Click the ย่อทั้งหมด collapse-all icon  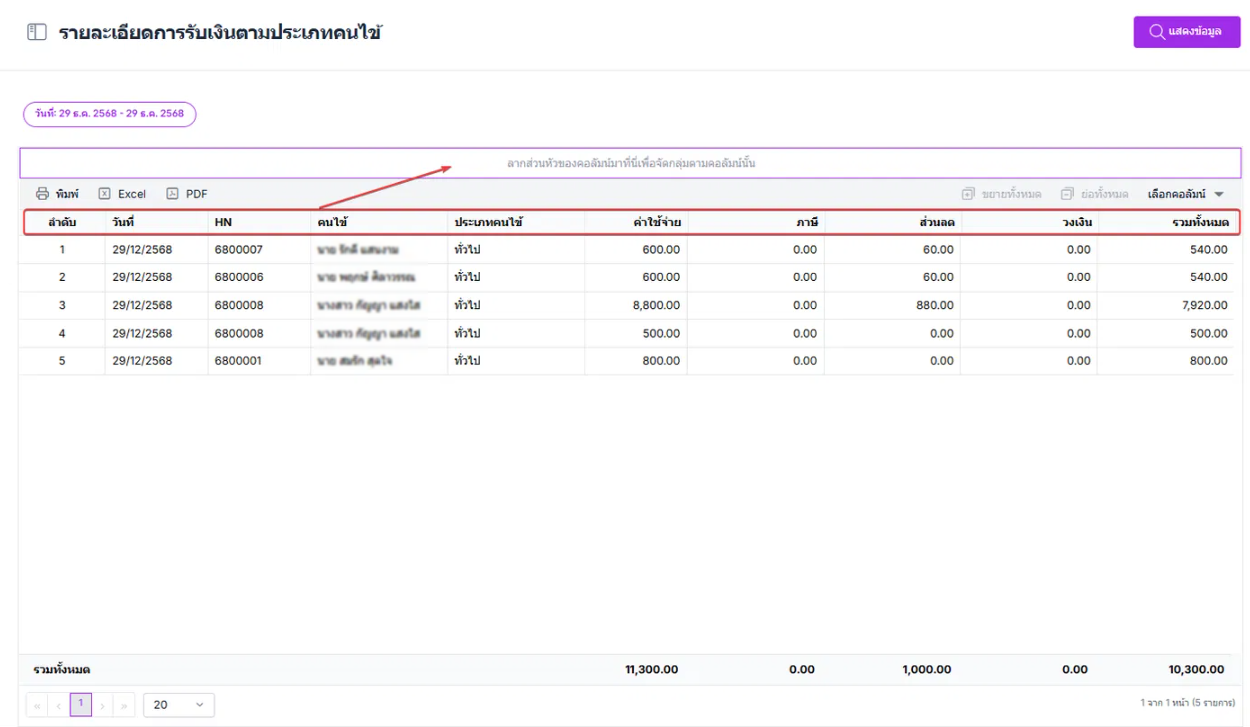(x=1067, y=194)
